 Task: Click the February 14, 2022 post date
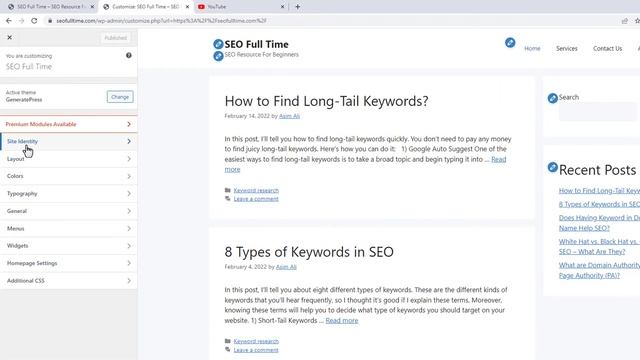click(x=247, y=116)
